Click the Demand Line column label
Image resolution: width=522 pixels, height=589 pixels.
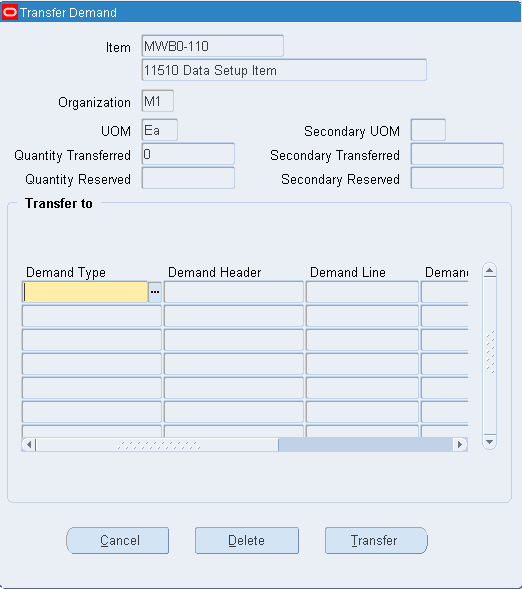[348, 272]
